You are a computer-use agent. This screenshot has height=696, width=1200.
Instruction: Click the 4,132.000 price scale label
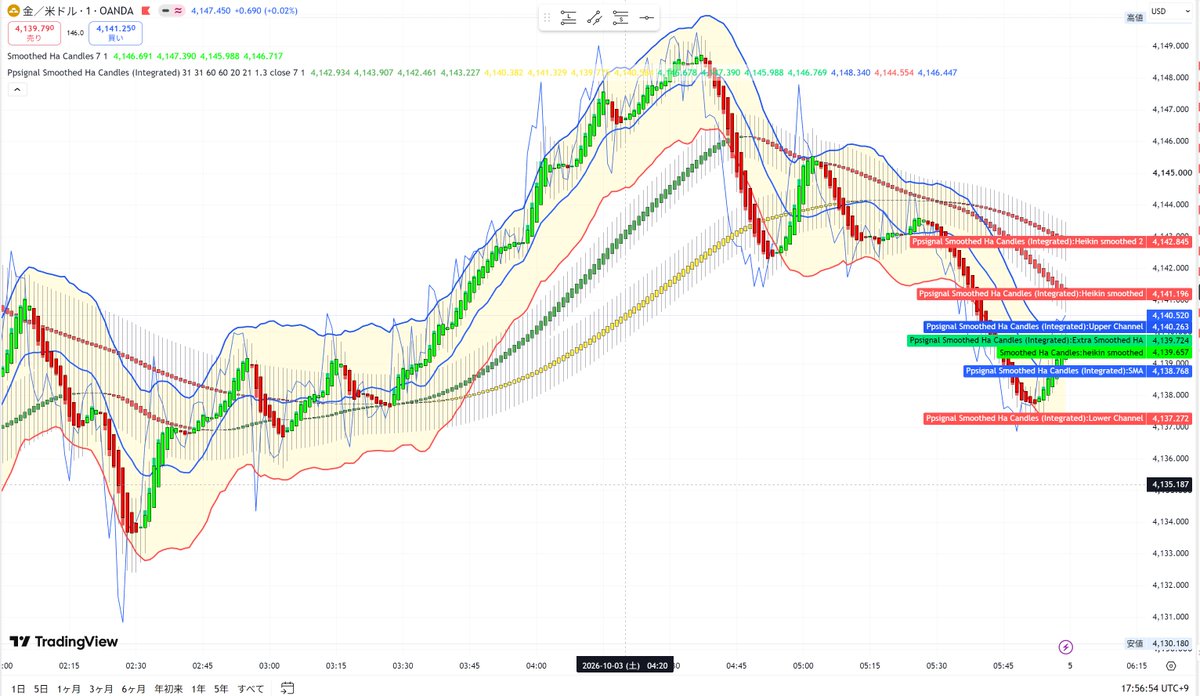click(1170, 585)
